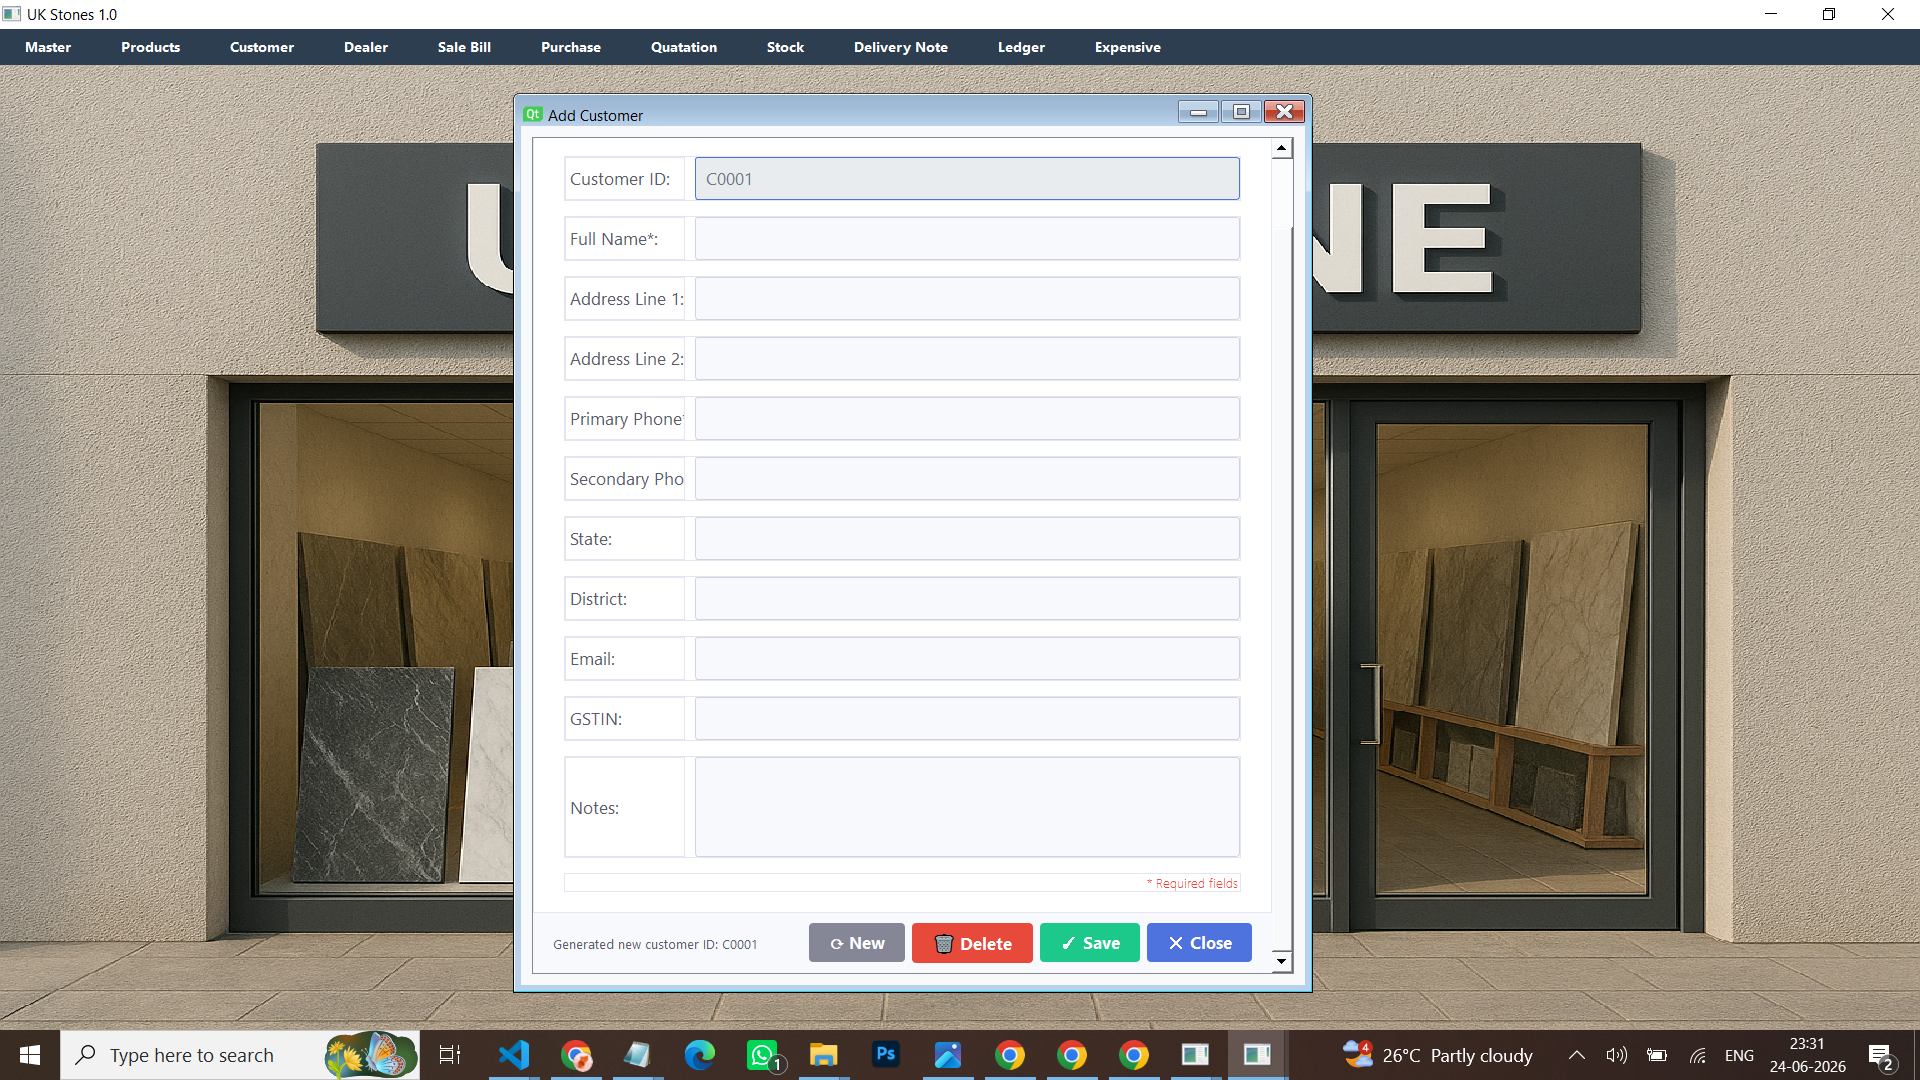This screenshot has width=1920, height=1080.
Task: Click the '* Required fields' note
Action: click(x=1192, y=883)
